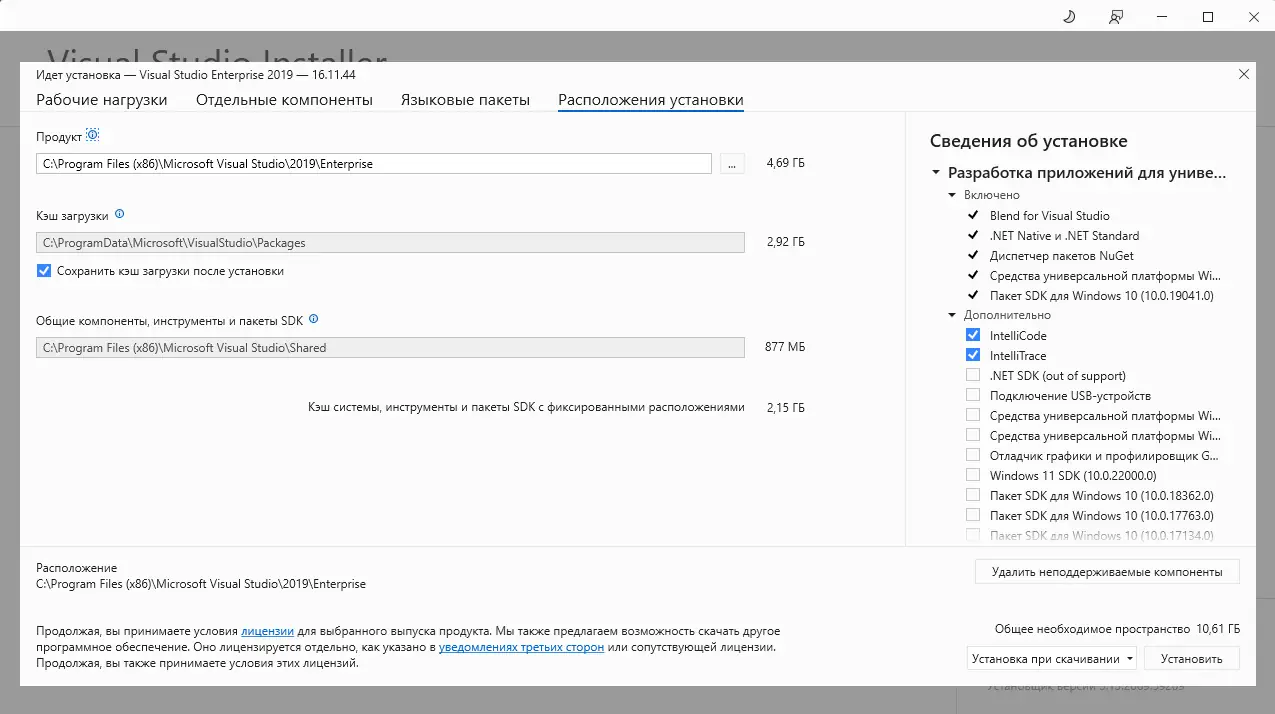Click the Установить button
The image size is (1275, 714).
pos(1192,659)
